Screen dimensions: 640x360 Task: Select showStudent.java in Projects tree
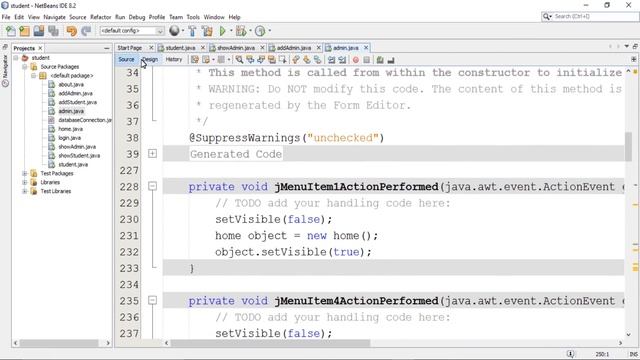pos(79,156)
